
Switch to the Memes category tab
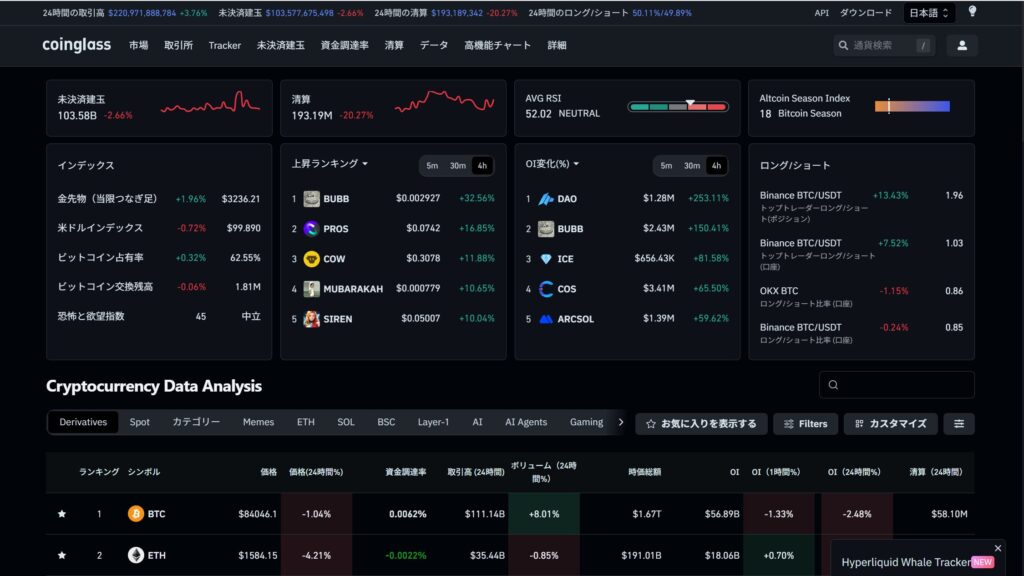(x=258, y=422)
